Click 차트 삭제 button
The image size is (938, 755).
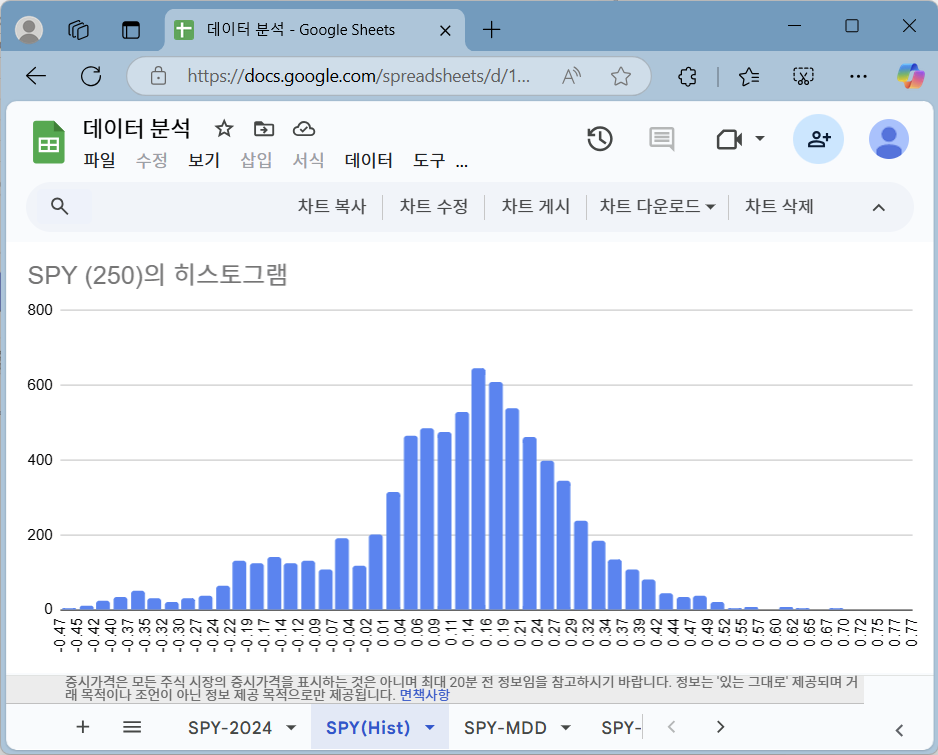coord(779,206)
